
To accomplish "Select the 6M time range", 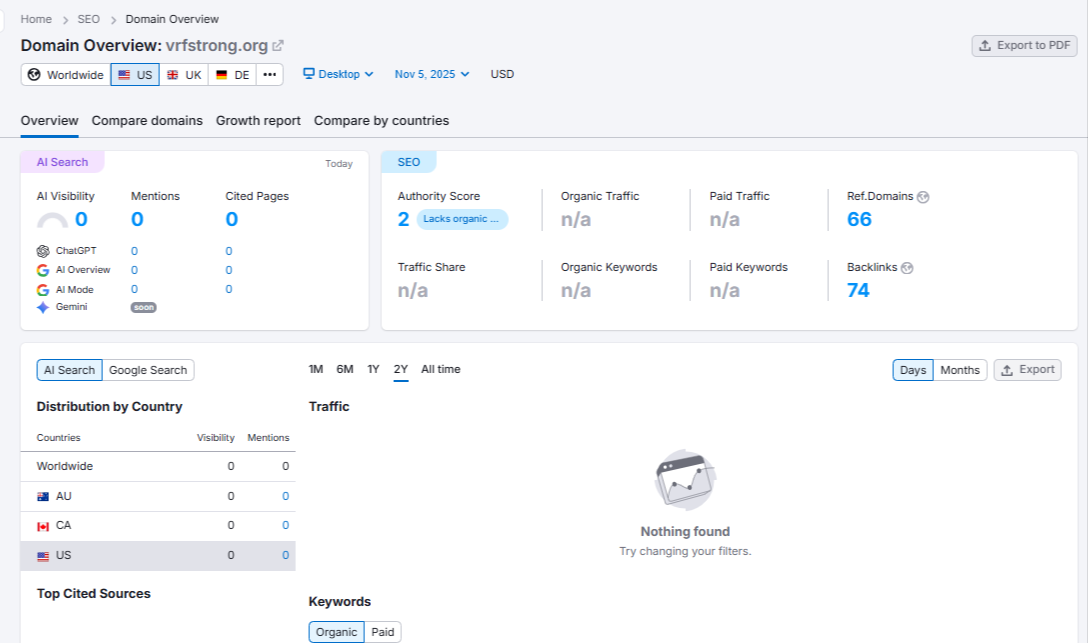I will tap(345, 369).
